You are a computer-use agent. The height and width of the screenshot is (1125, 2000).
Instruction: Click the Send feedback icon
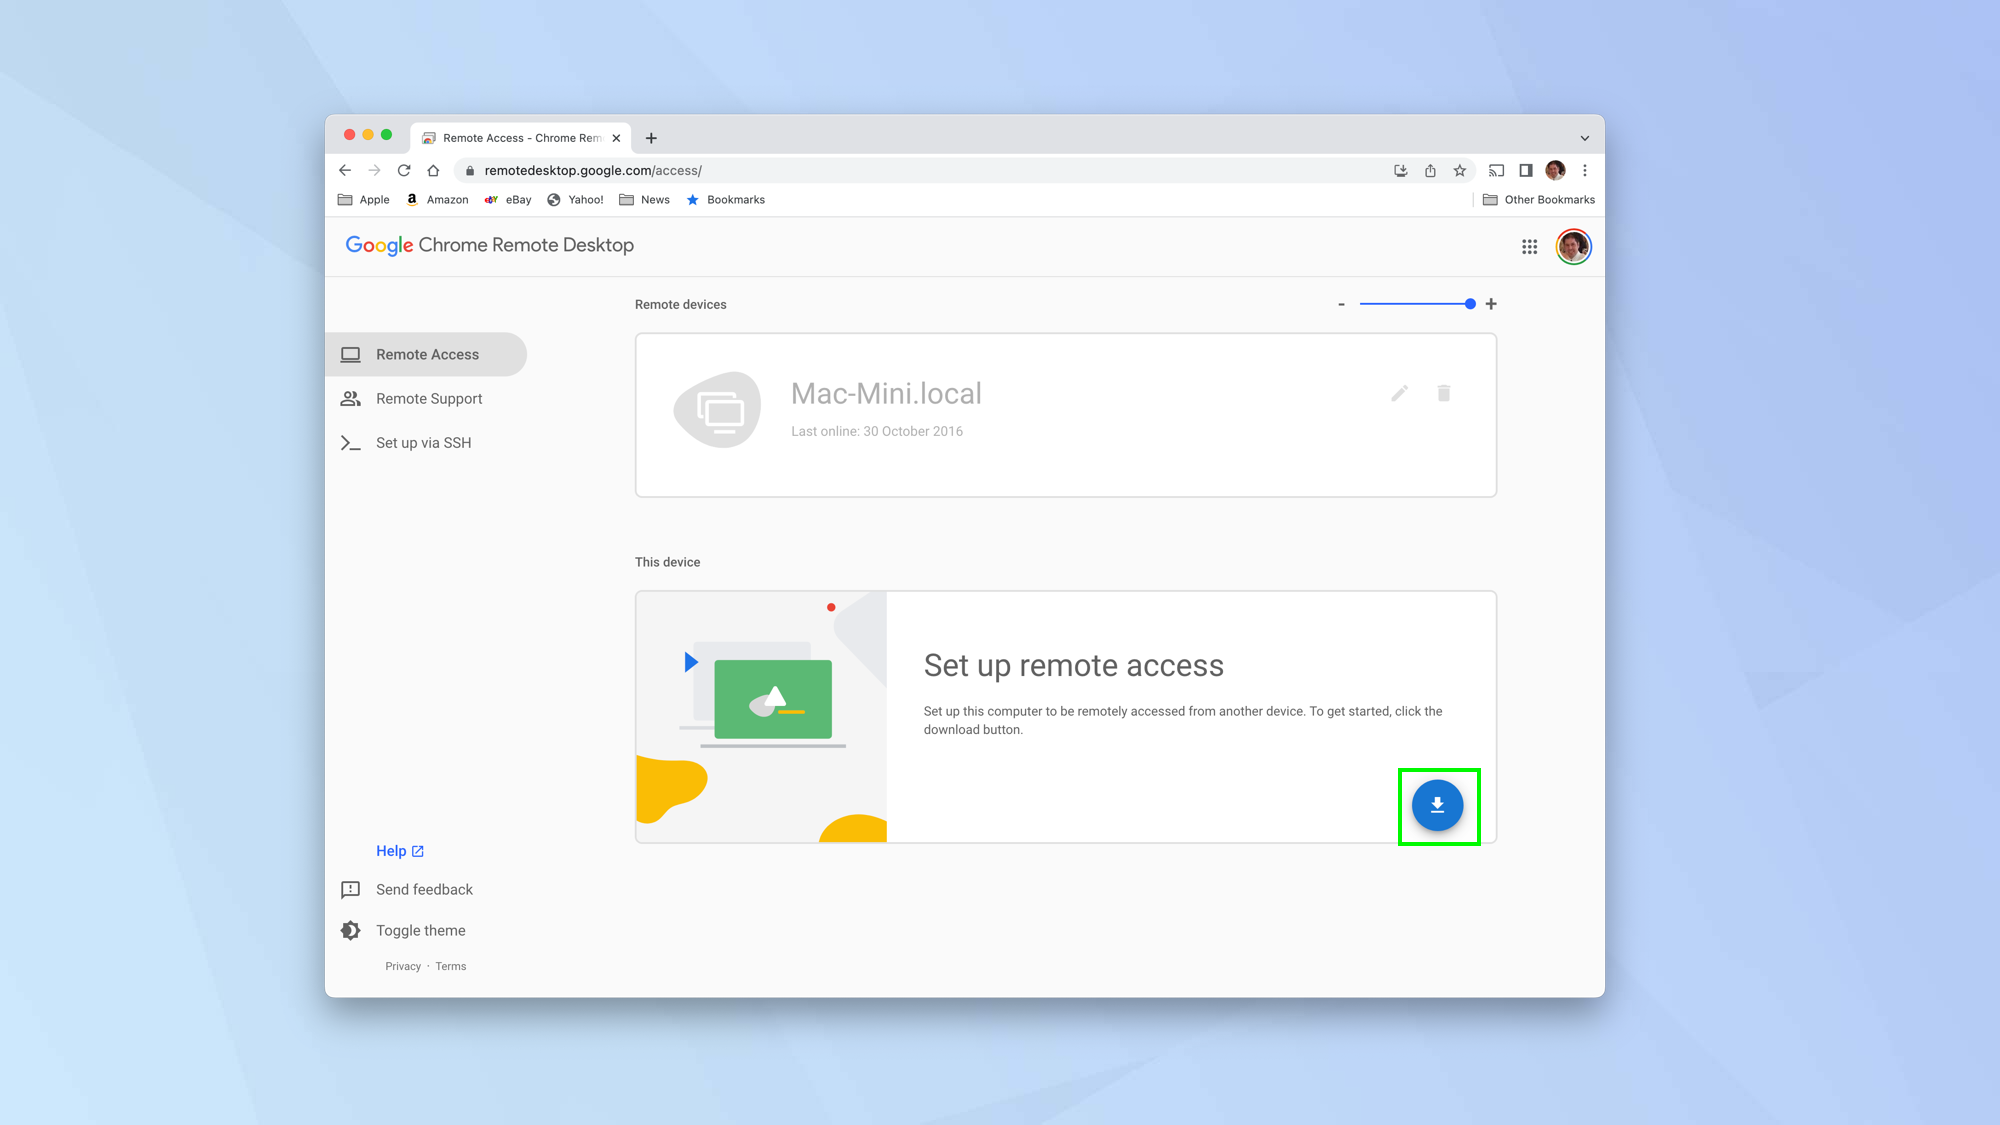coord(349,889)
